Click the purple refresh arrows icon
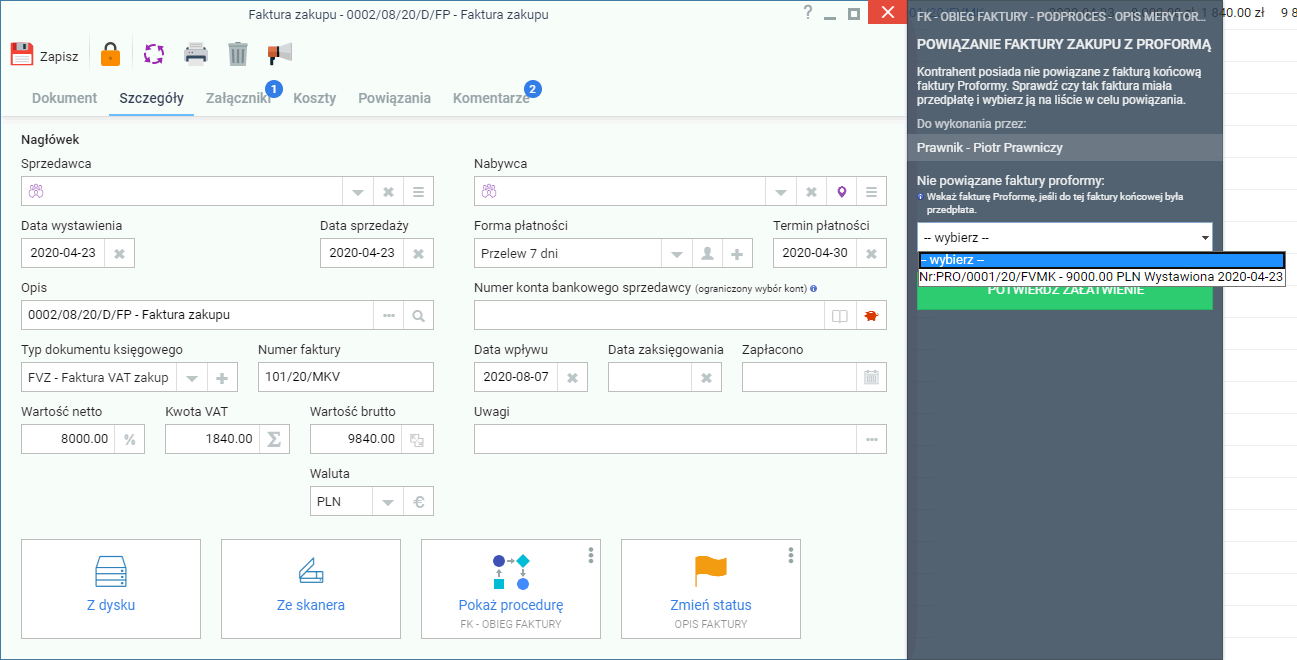Image resolution: width=1297 pixels, height=660 pixels. (153, 54)
